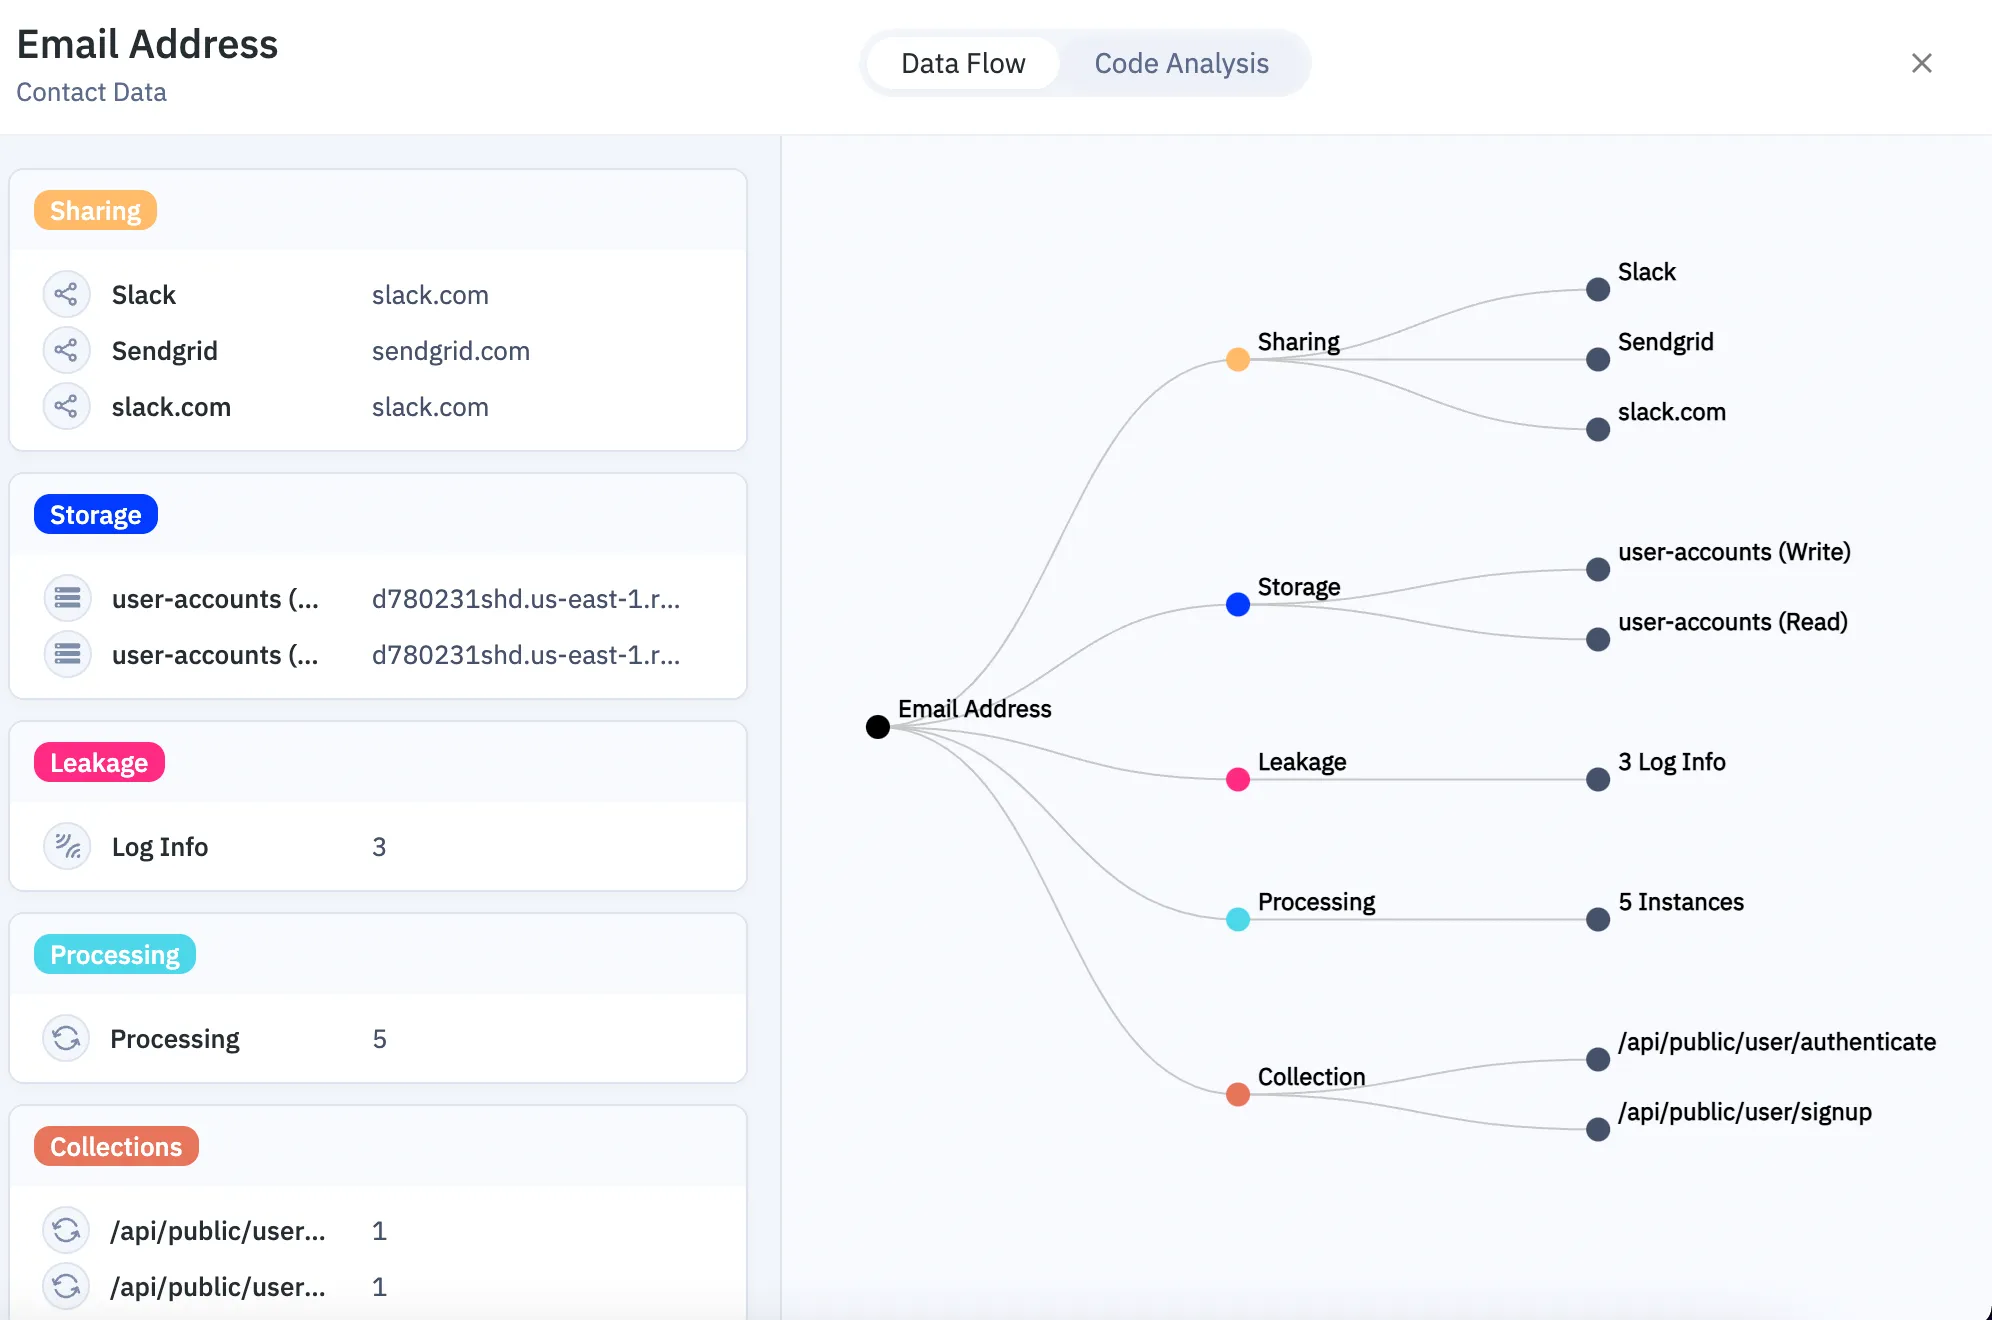Collapse the Storage node in the diagram

(1237, 603)
